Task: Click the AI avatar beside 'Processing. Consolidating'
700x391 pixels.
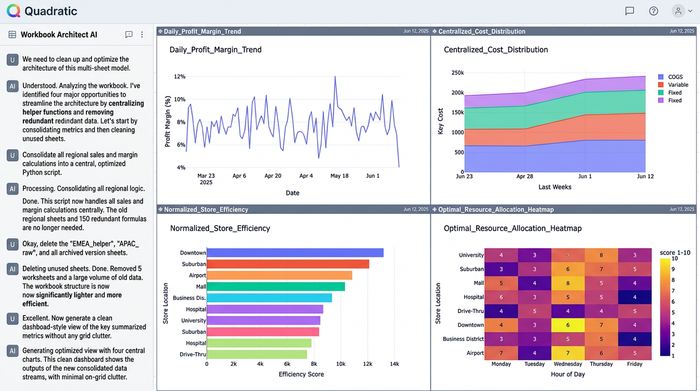Action: coord(12,189)
